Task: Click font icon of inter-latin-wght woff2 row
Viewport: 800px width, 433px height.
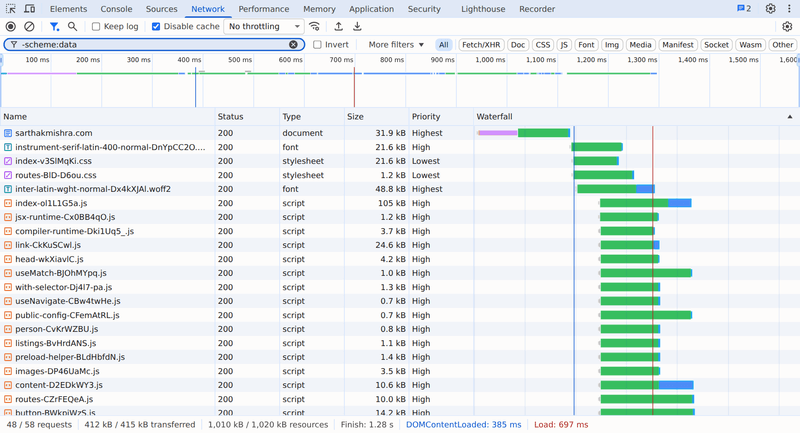Action: coord(8,189)
